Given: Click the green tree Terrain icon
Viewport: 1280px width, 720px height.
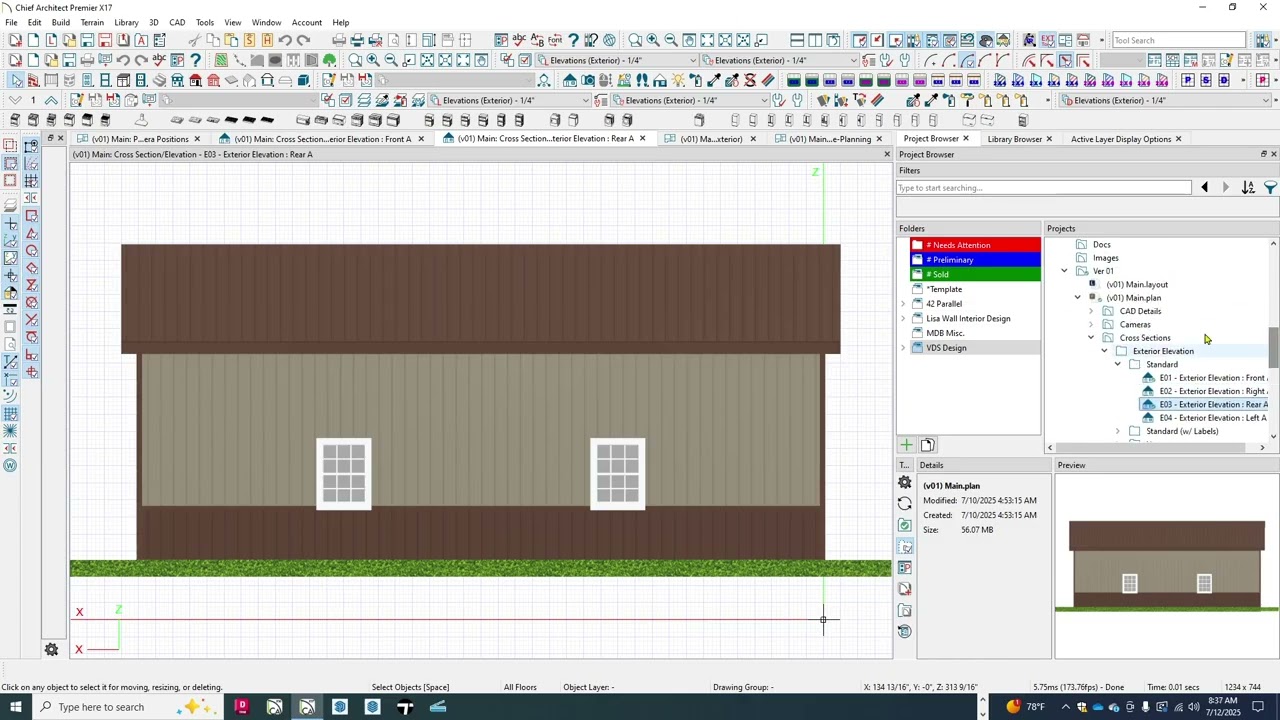Looking at the screenshot, I should point(329,60).
